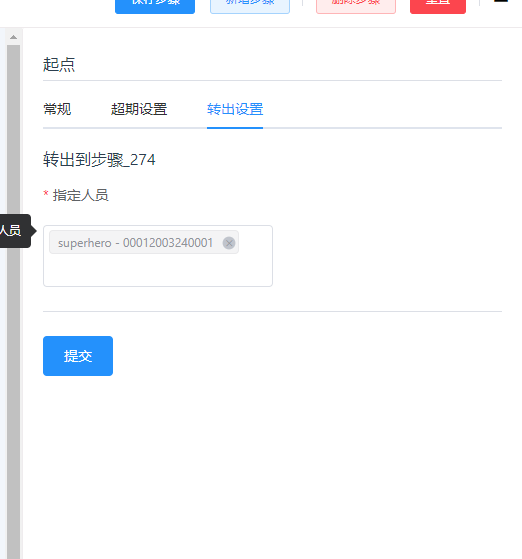Viewport: 522px width, 559px height.
Task: Select the 转出设置 tab
Action: (x=235, y=109)
